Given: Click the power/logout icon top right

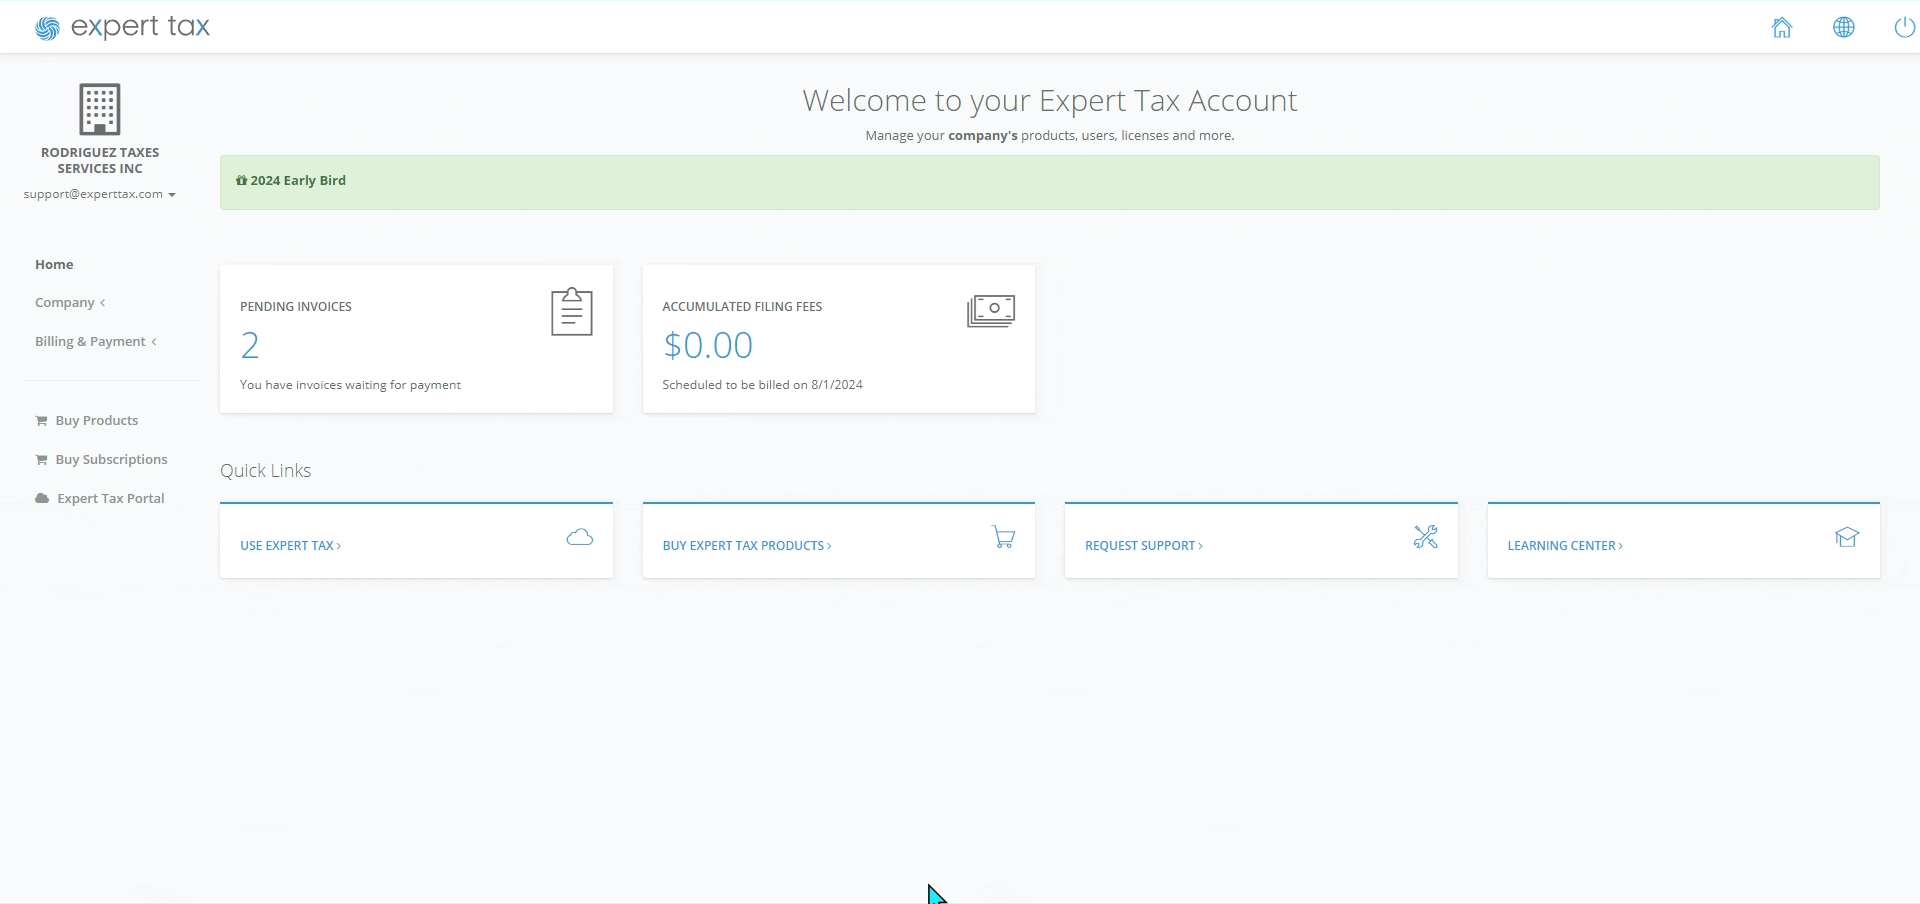Looking at the screenshot, I should pyautogui.click(x=1903, y=27).
